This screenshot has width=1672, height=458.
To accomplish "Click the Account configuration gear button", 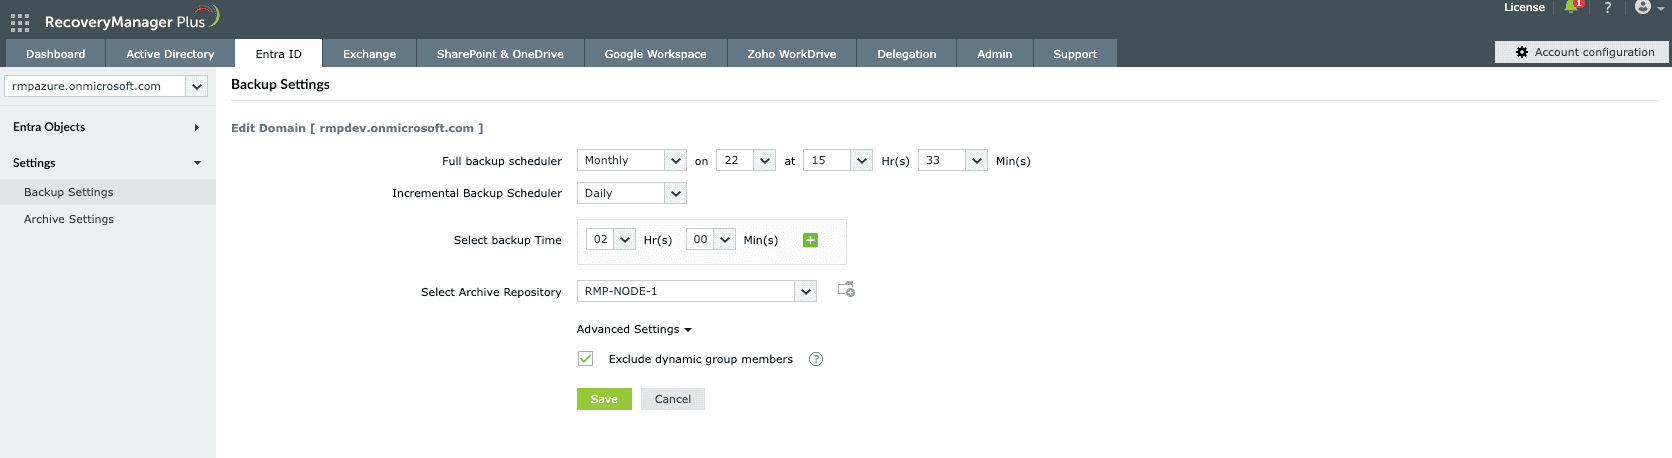I will point(1582,52).
